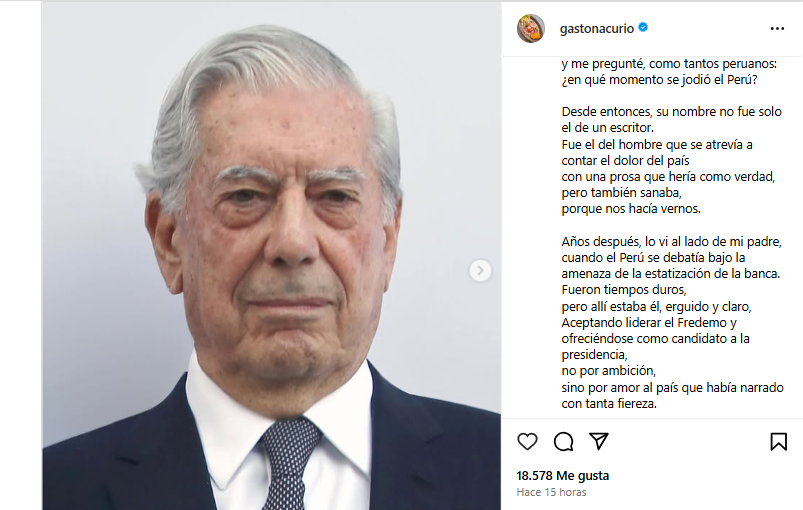Like the post with the heart icon
The image size is (803, 510).
click(x=527, y=441)
